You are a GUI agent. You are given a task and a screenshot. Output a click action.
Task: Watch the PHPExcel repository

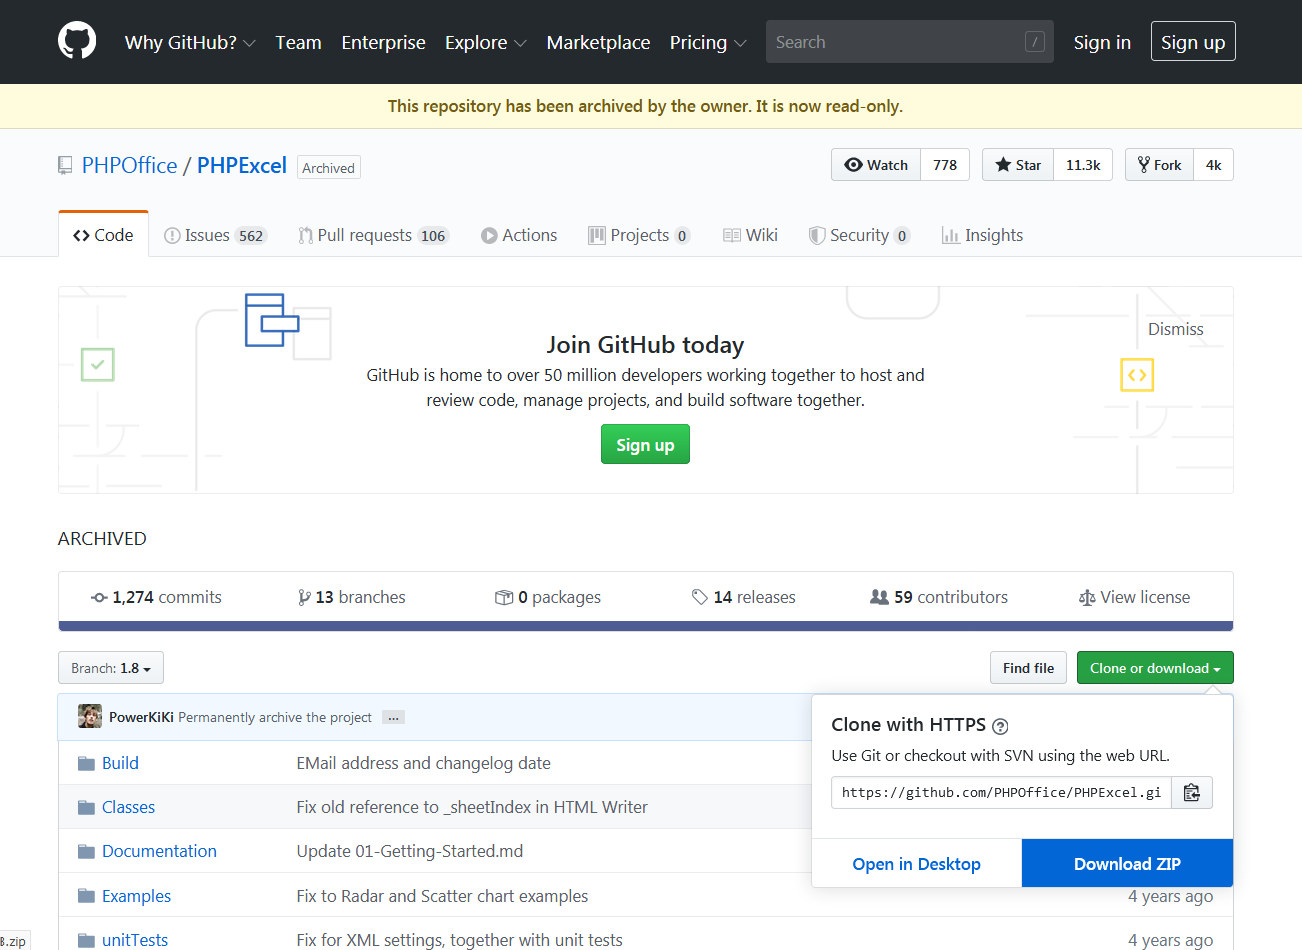tap(876, 165)
